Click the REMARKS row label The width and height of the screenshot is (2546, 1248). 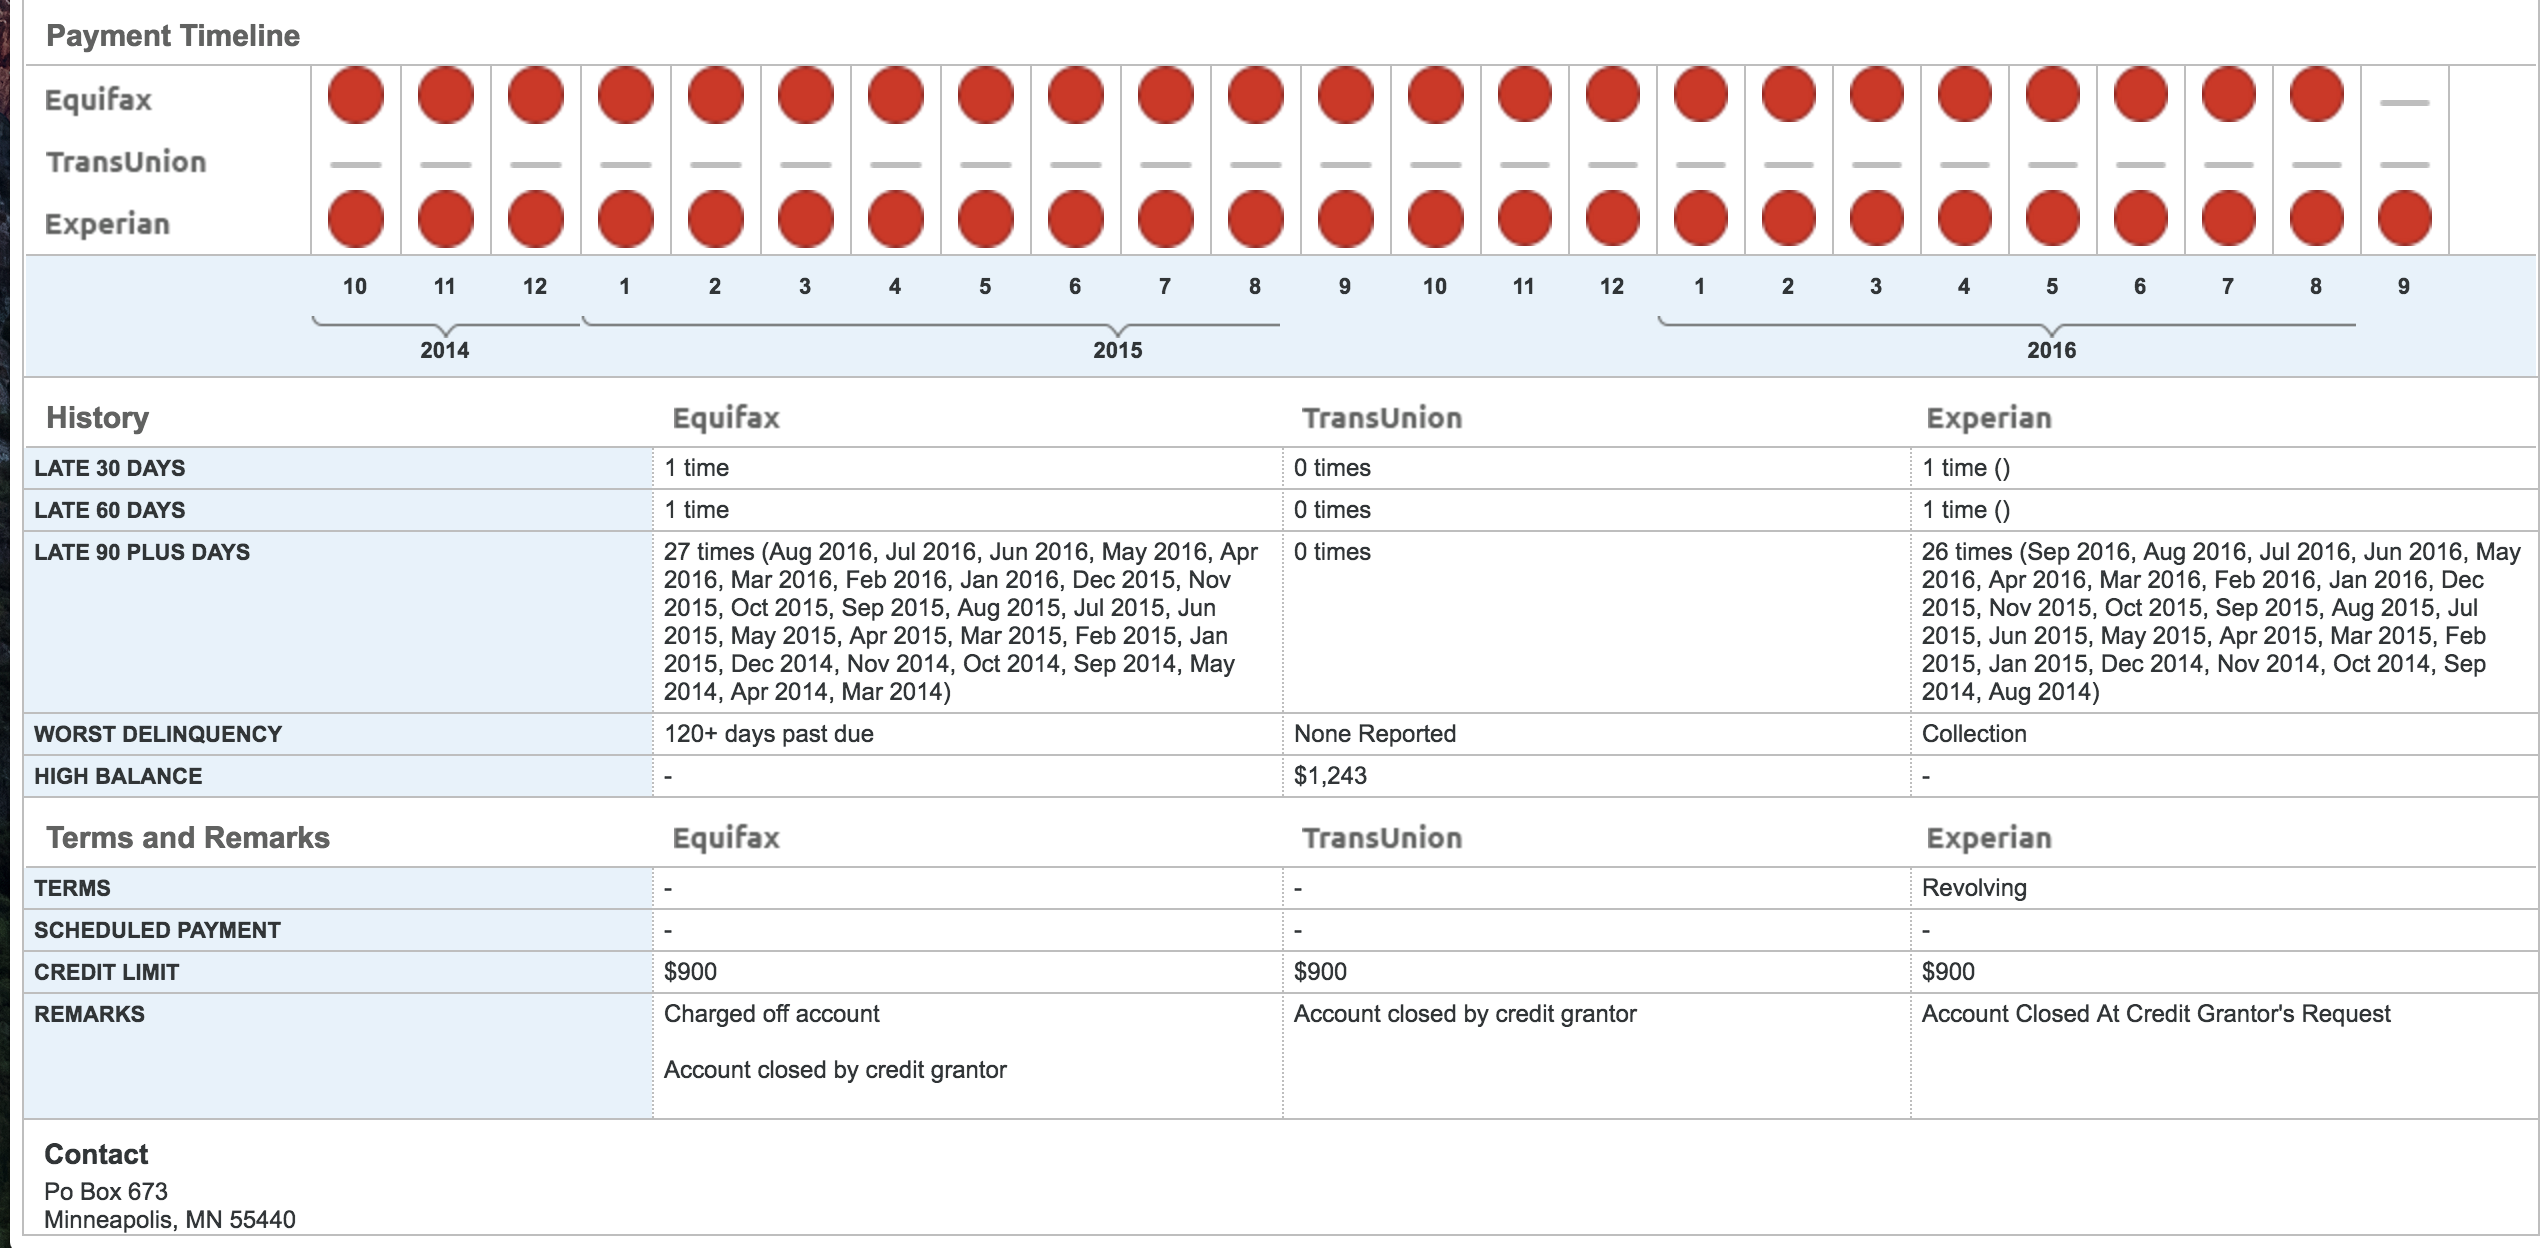89,1014
